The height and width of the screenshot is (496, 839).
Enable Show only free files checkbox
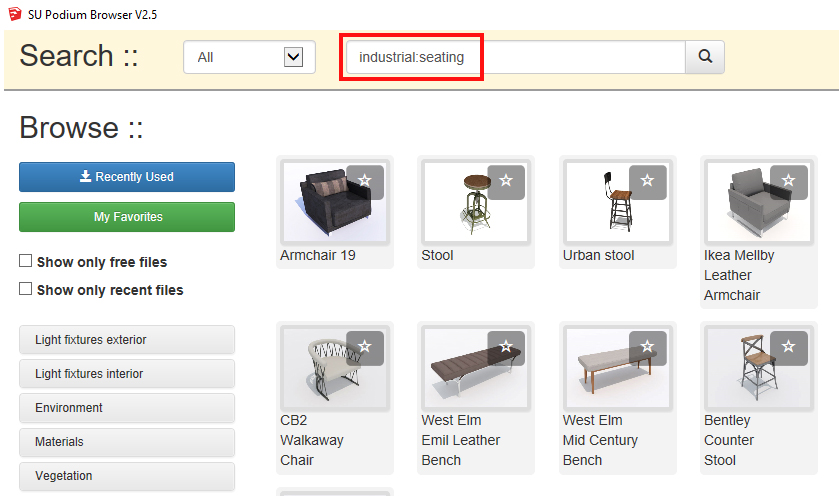click(25, 261)
